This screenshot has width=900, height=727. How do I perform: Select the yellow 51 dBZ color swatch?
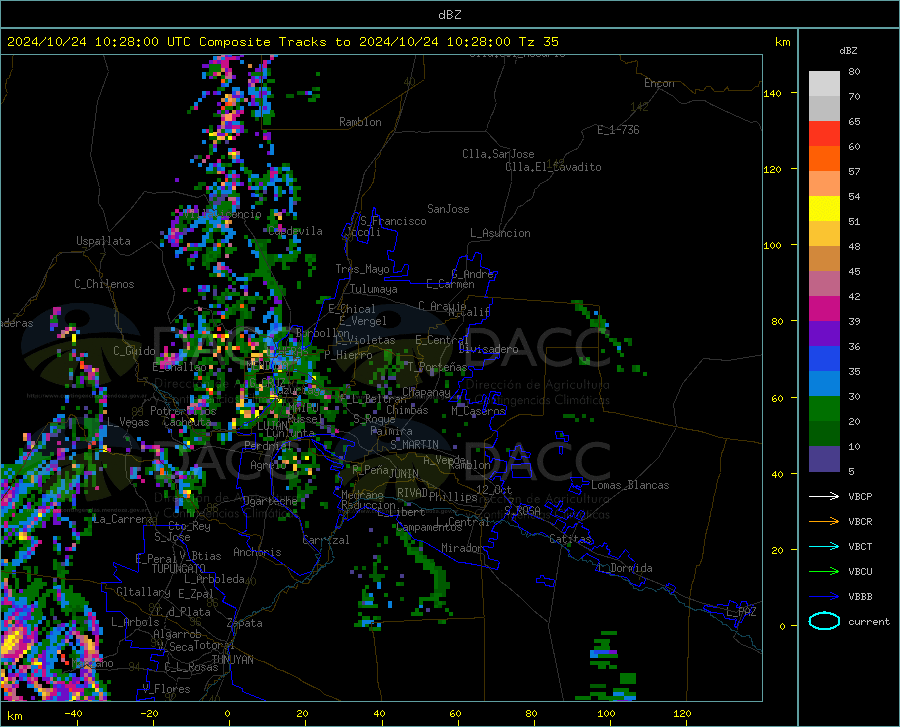click(824, 209)
